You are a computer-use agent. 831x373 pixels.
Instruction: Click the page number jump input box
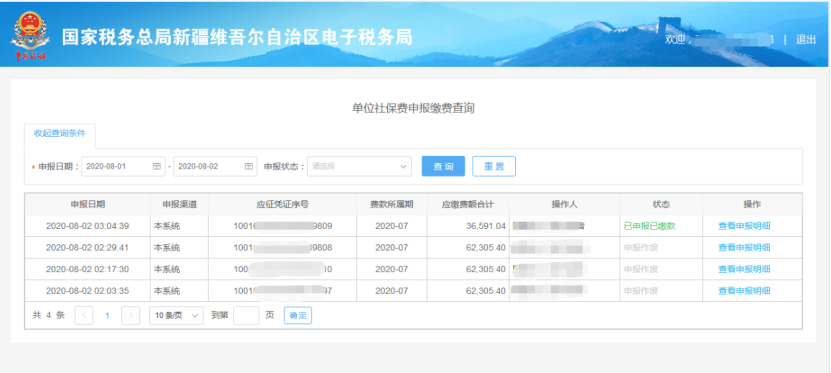[246, 315]
